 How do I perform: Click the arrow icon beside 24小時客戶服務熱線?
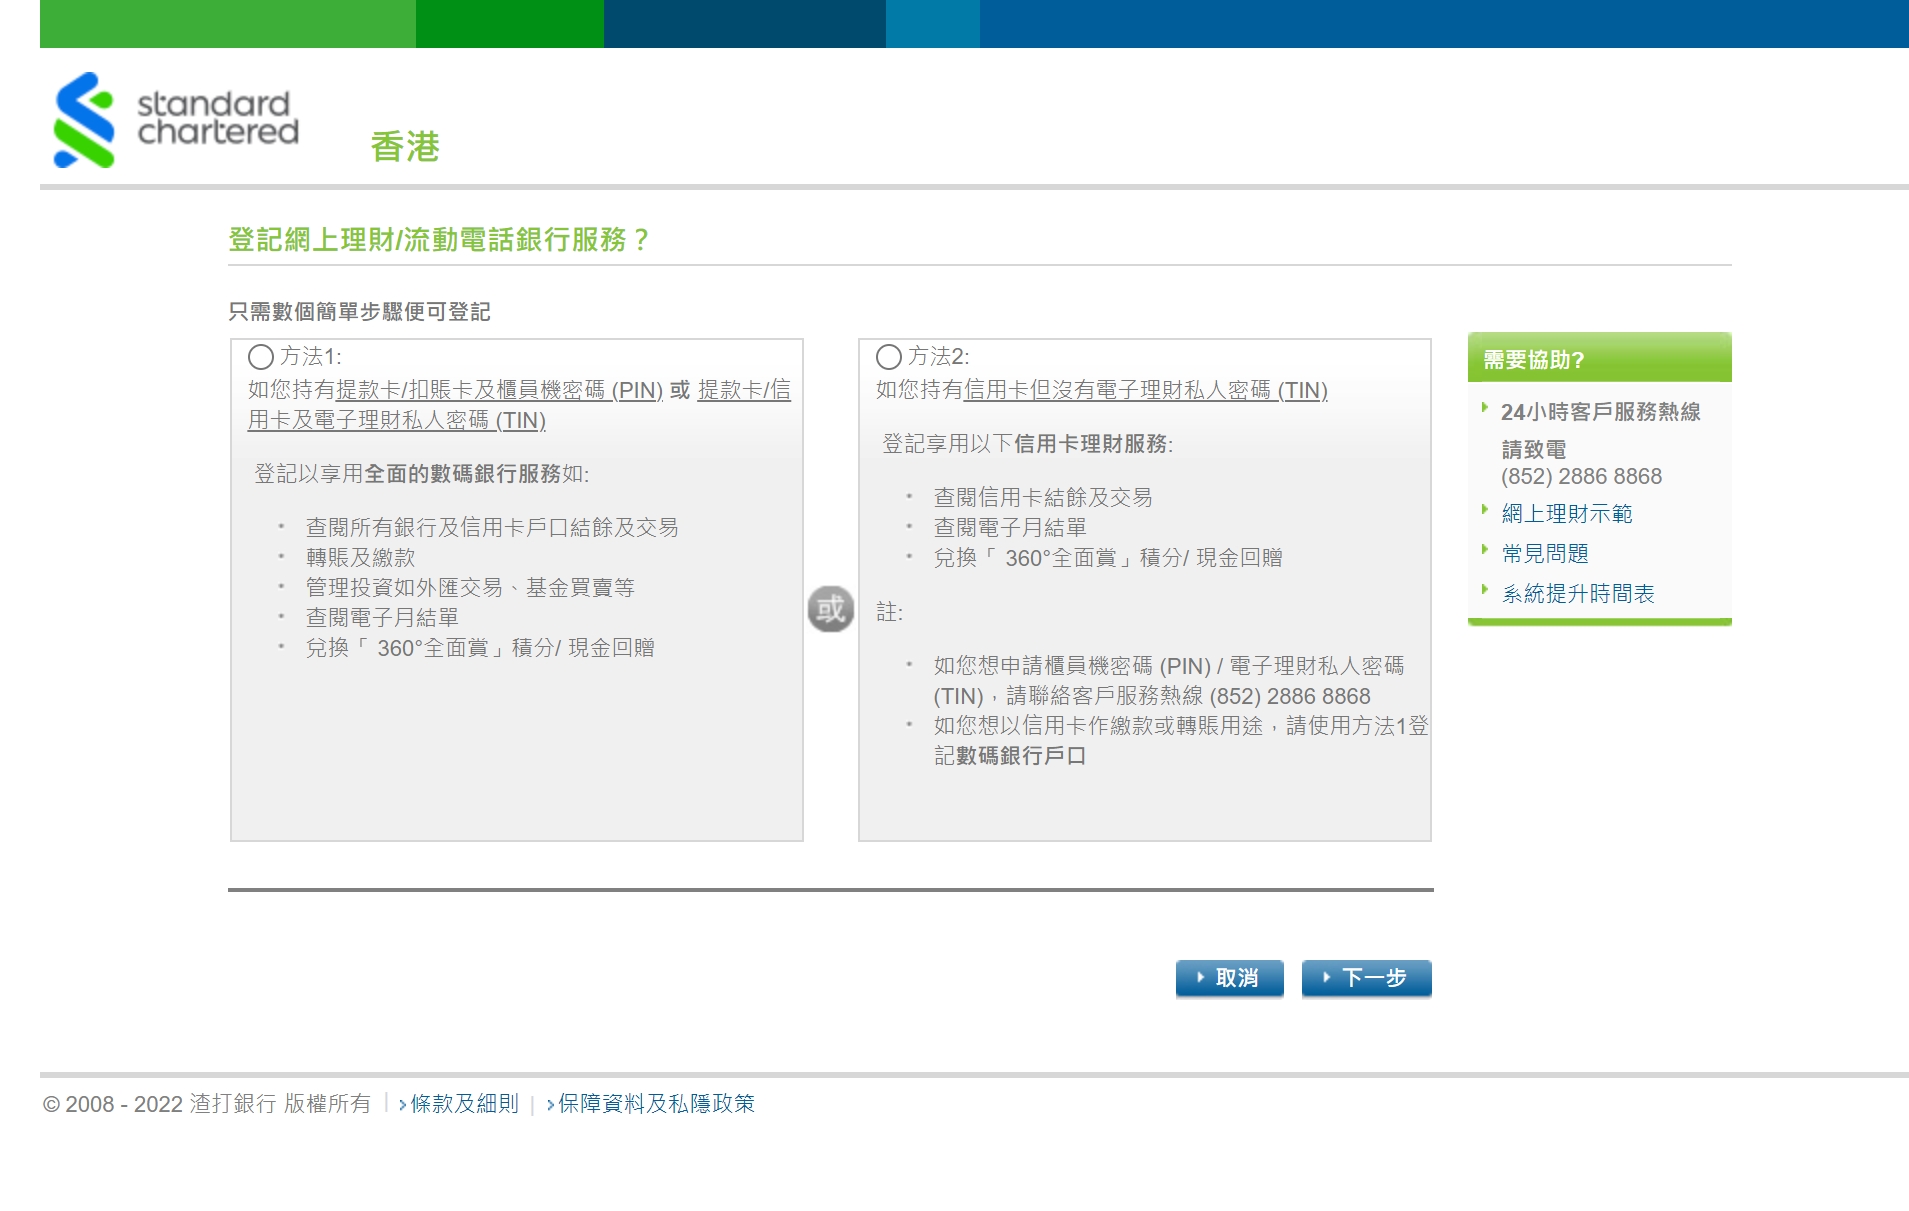[x=1485, y=408]
